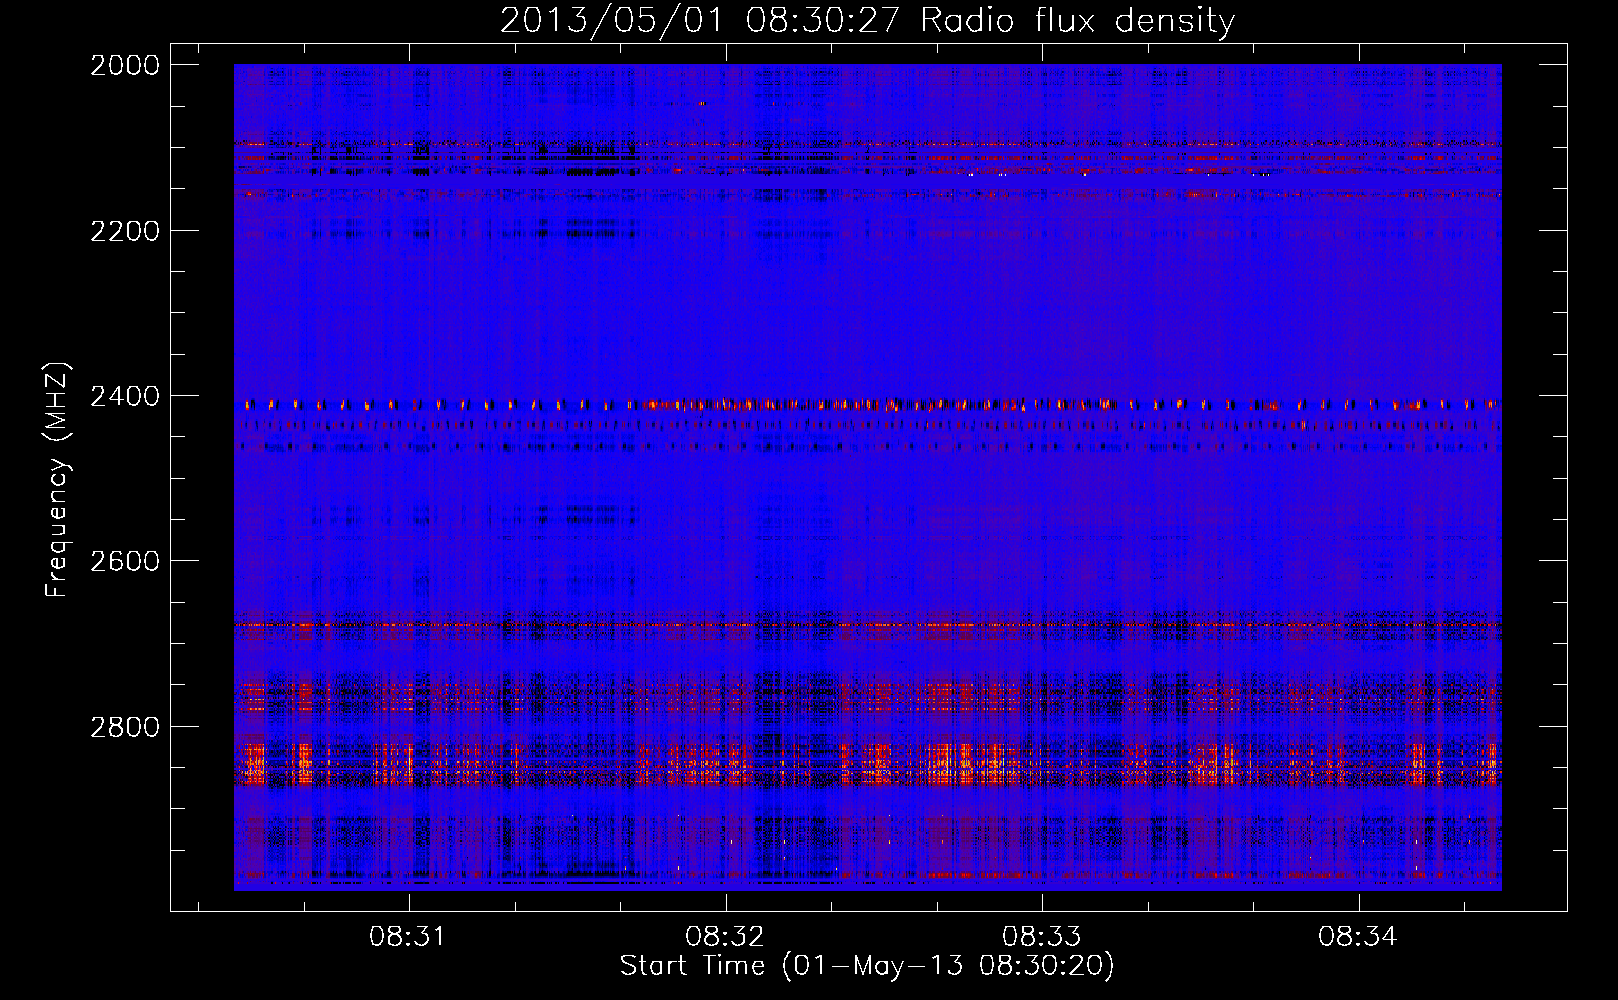The width and height of the screenshot is (1618, 1000).
Task: Click the 'Frequency (MHZ)' axis title
Action: click(58, 480)
